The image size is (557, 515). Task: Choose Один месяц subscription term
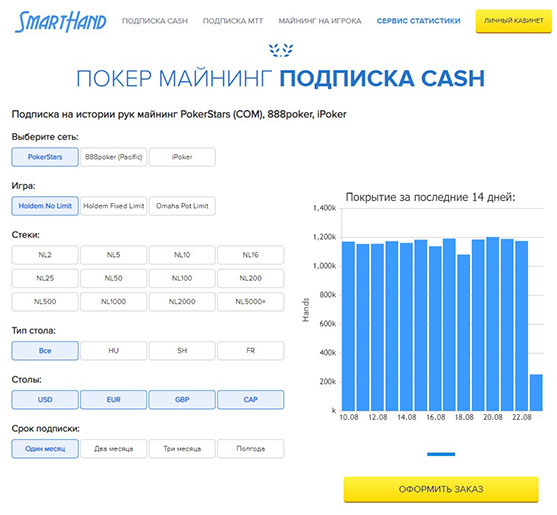tap(45, 449)
